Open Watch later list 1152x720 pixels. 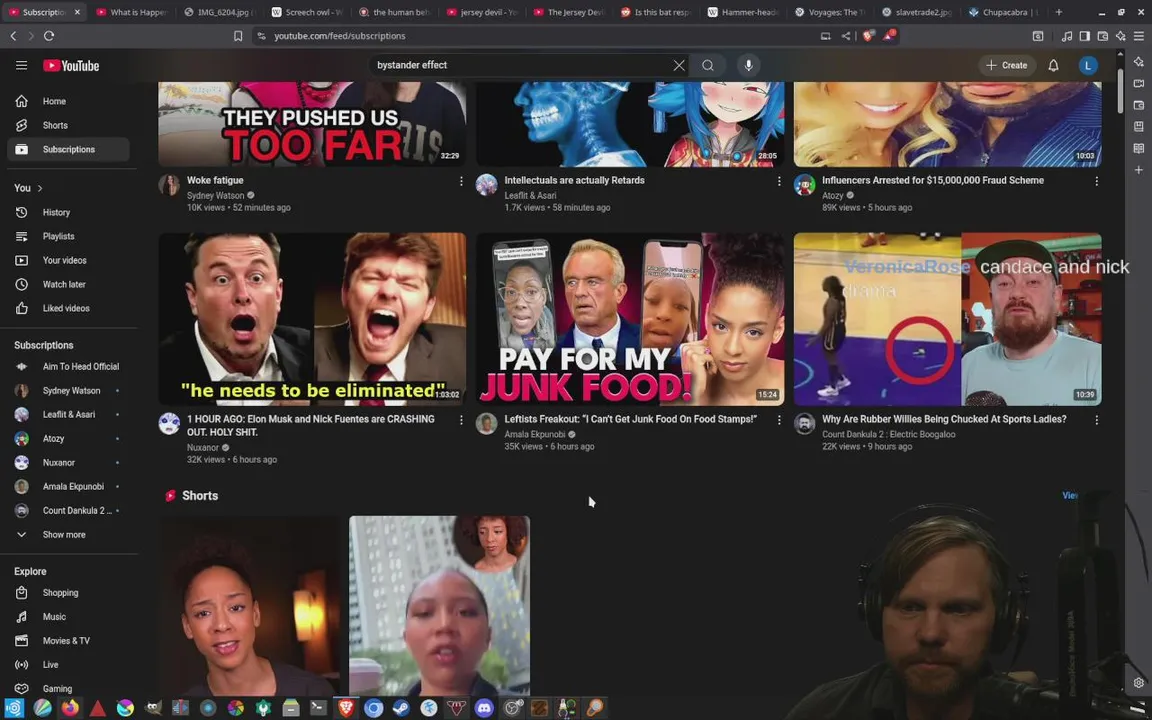click(x=68, y=284)
